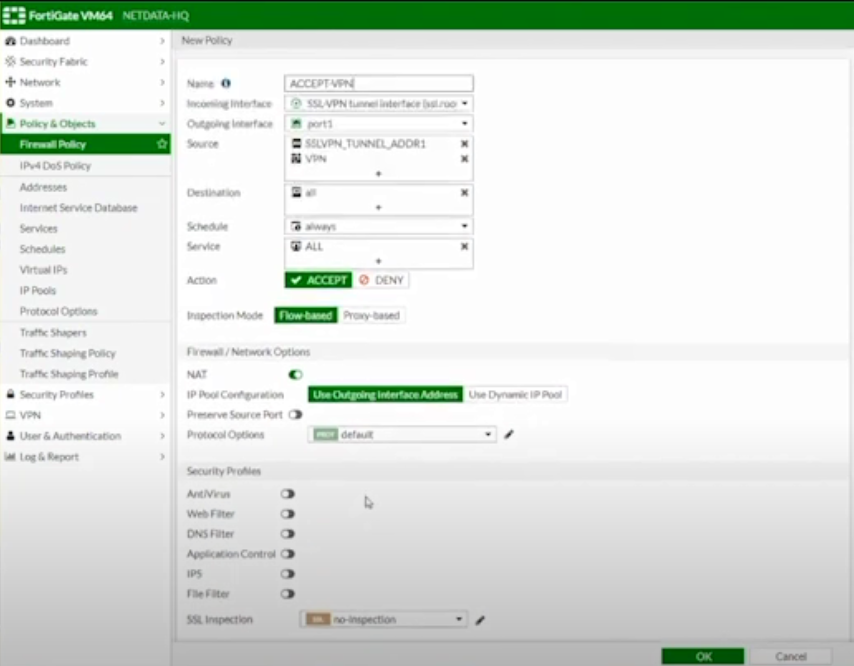Expand the VPN sidebar menu
Viewport: 854px width, 666px height.
(30, 415)
